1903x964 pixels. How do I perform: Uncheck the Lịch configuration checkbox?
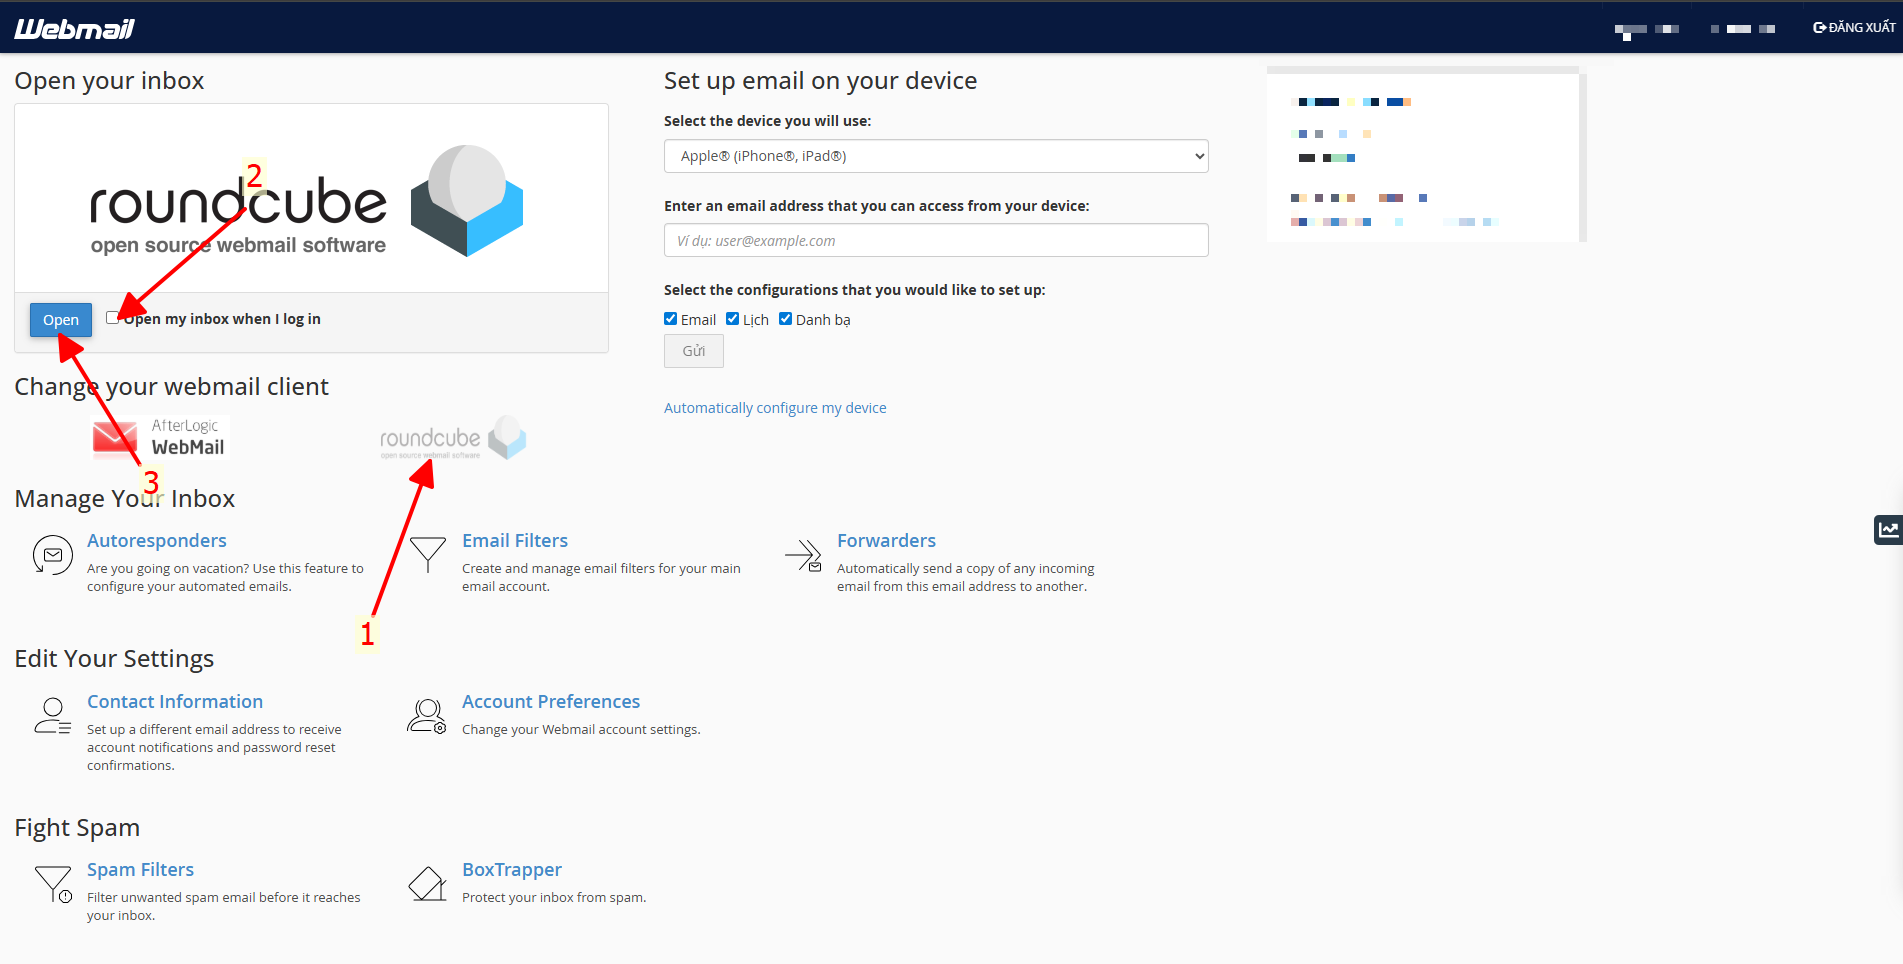[733, 319]
